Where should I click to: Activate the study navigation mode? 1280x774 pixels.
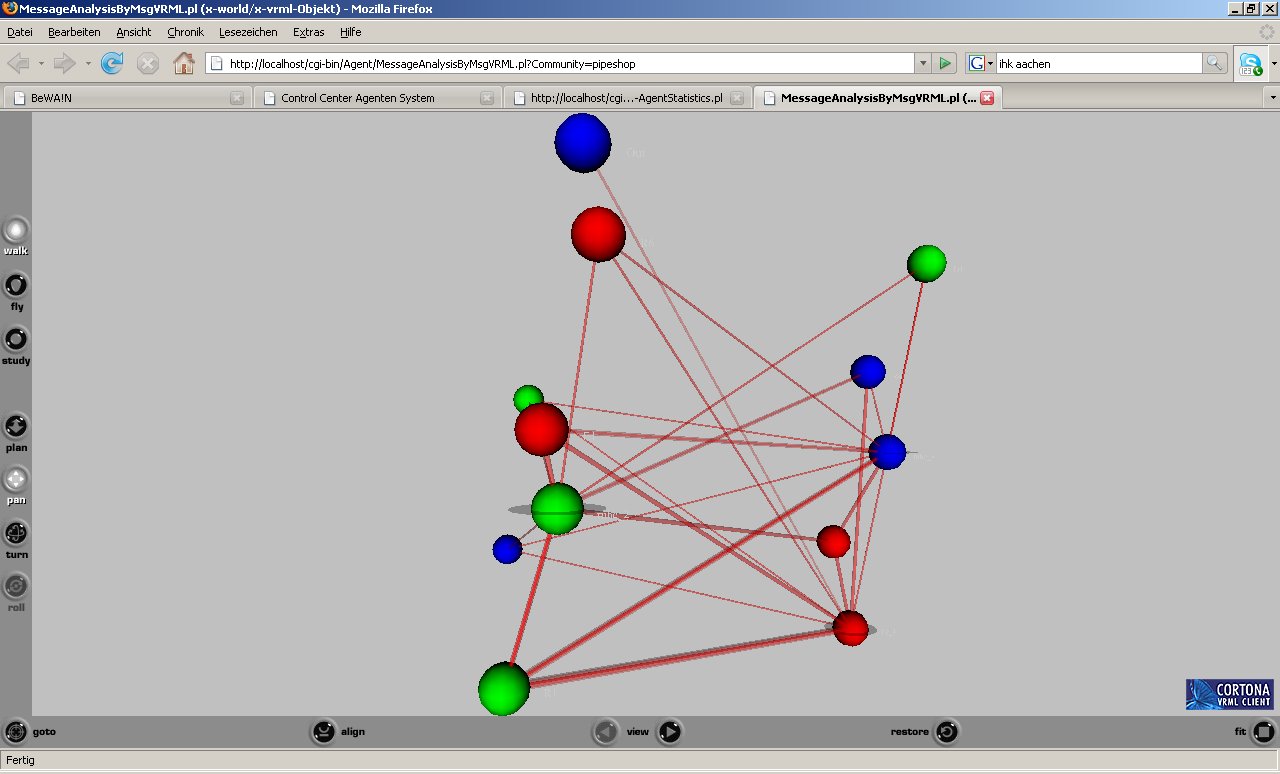(x=16, y=340)
